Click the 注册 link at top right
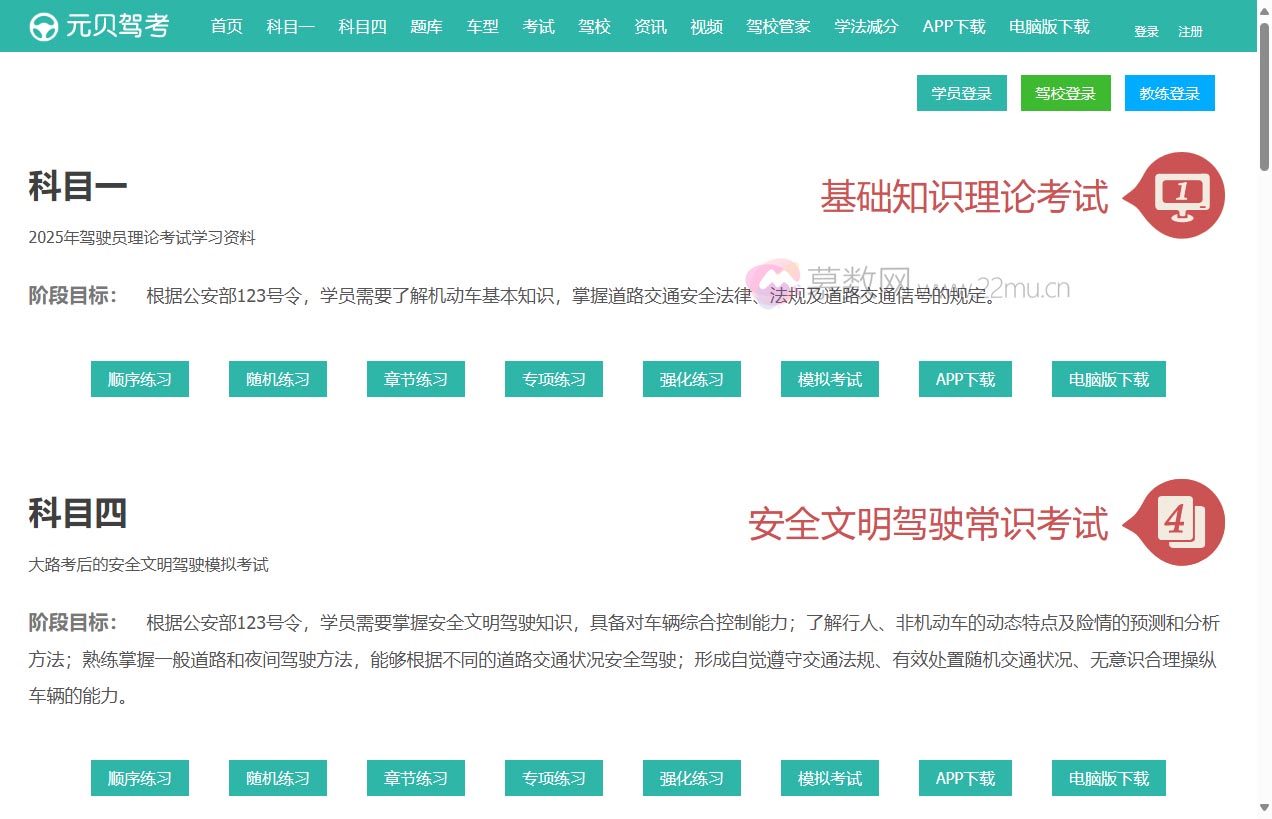This screenshot has width=1272, height=819. (x=1190, y=32)
